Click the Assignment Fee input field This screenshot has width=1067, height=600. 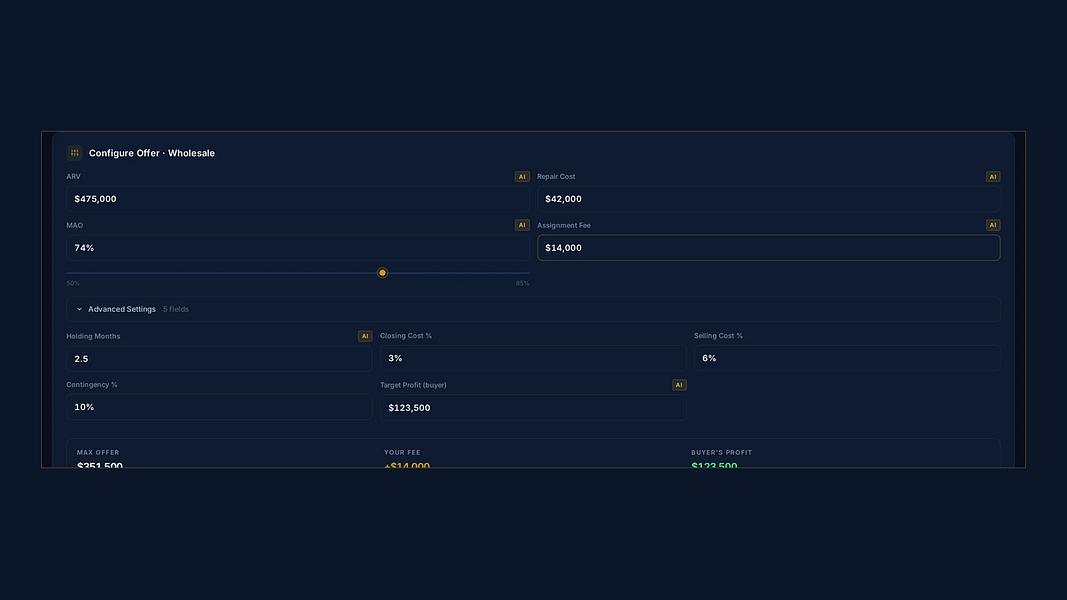(769, 248)
